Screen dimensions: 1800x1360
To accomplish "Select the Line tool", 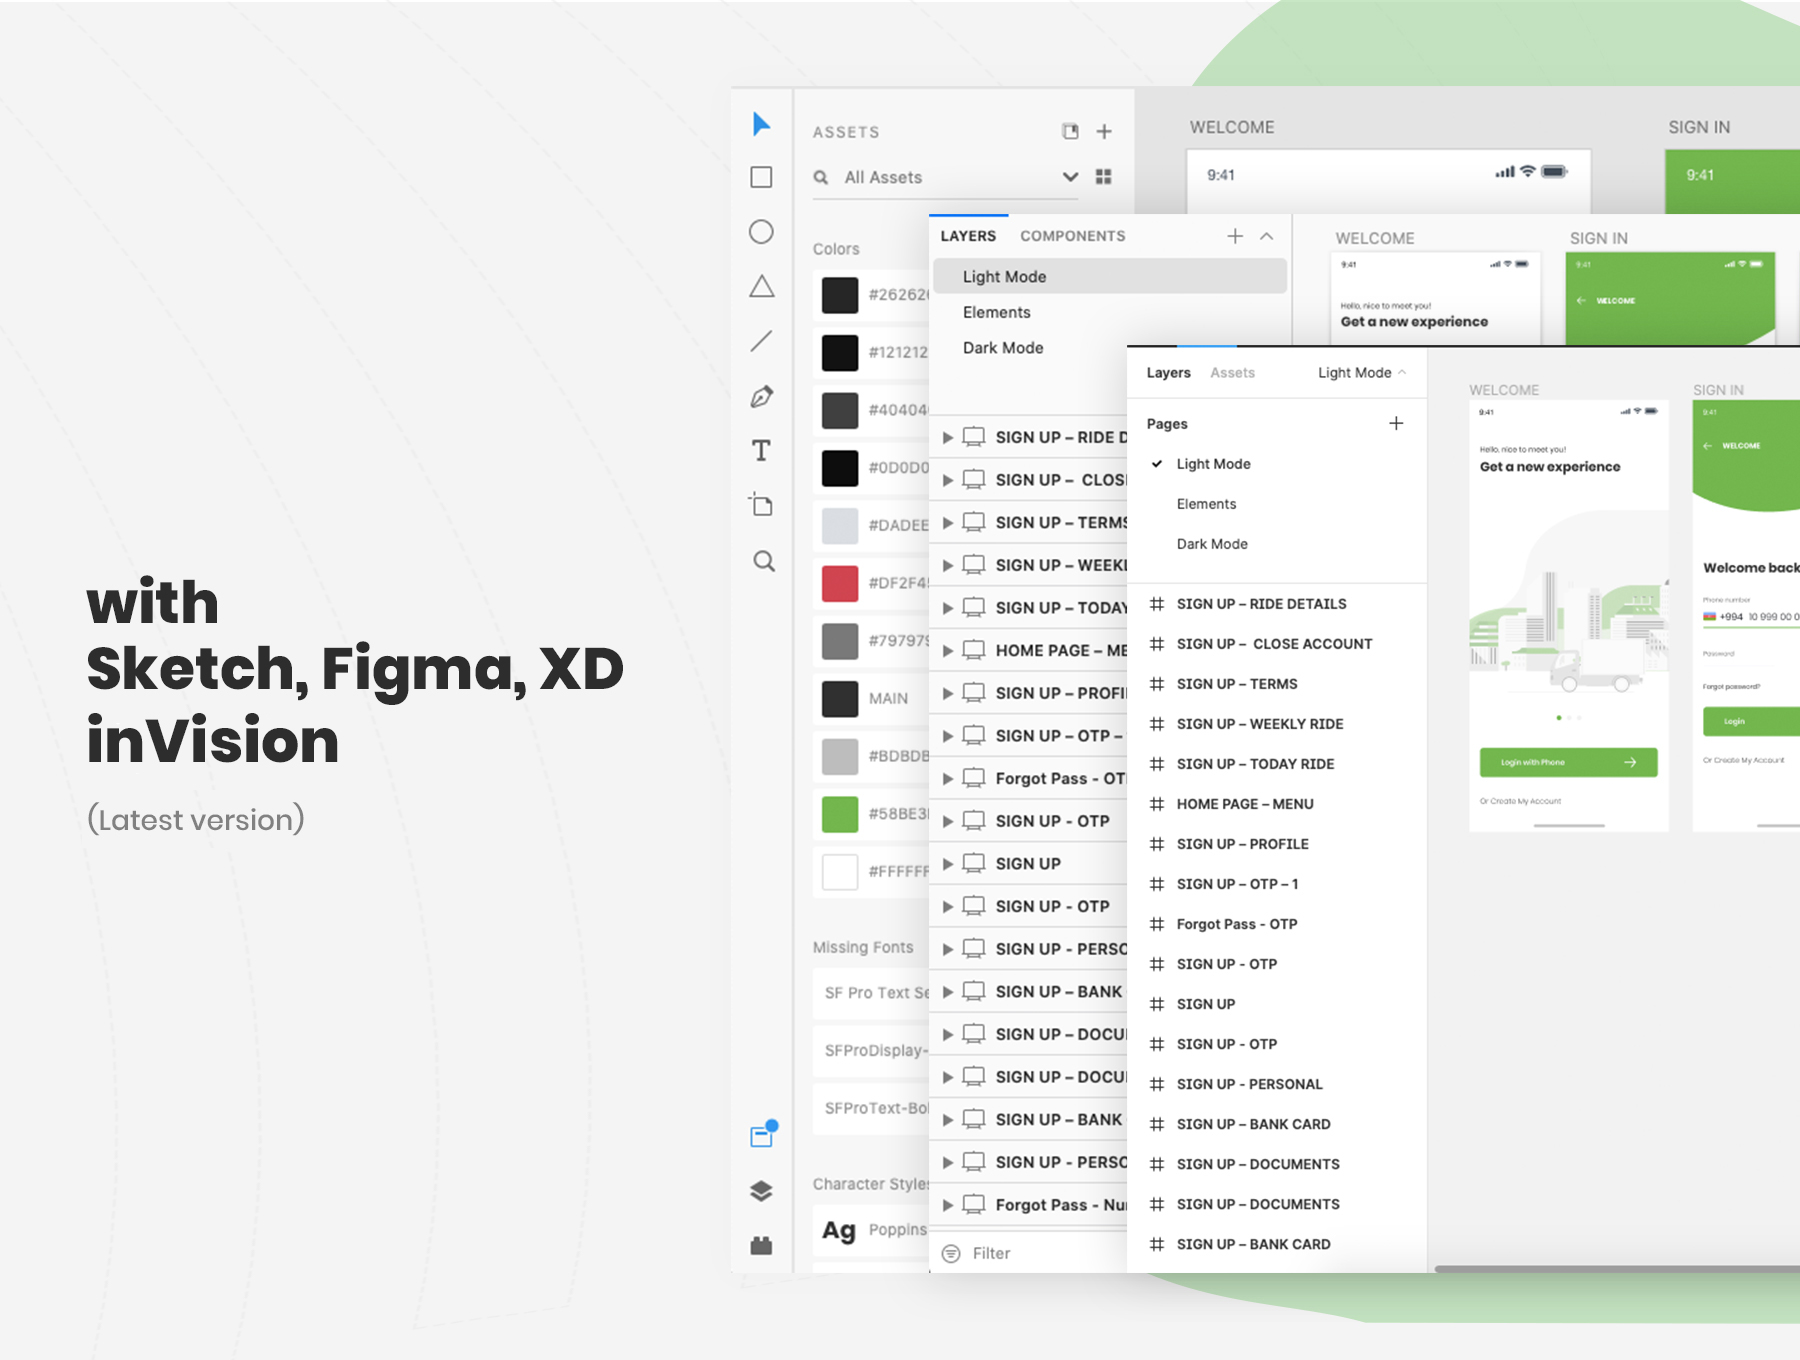I will 761,341.
